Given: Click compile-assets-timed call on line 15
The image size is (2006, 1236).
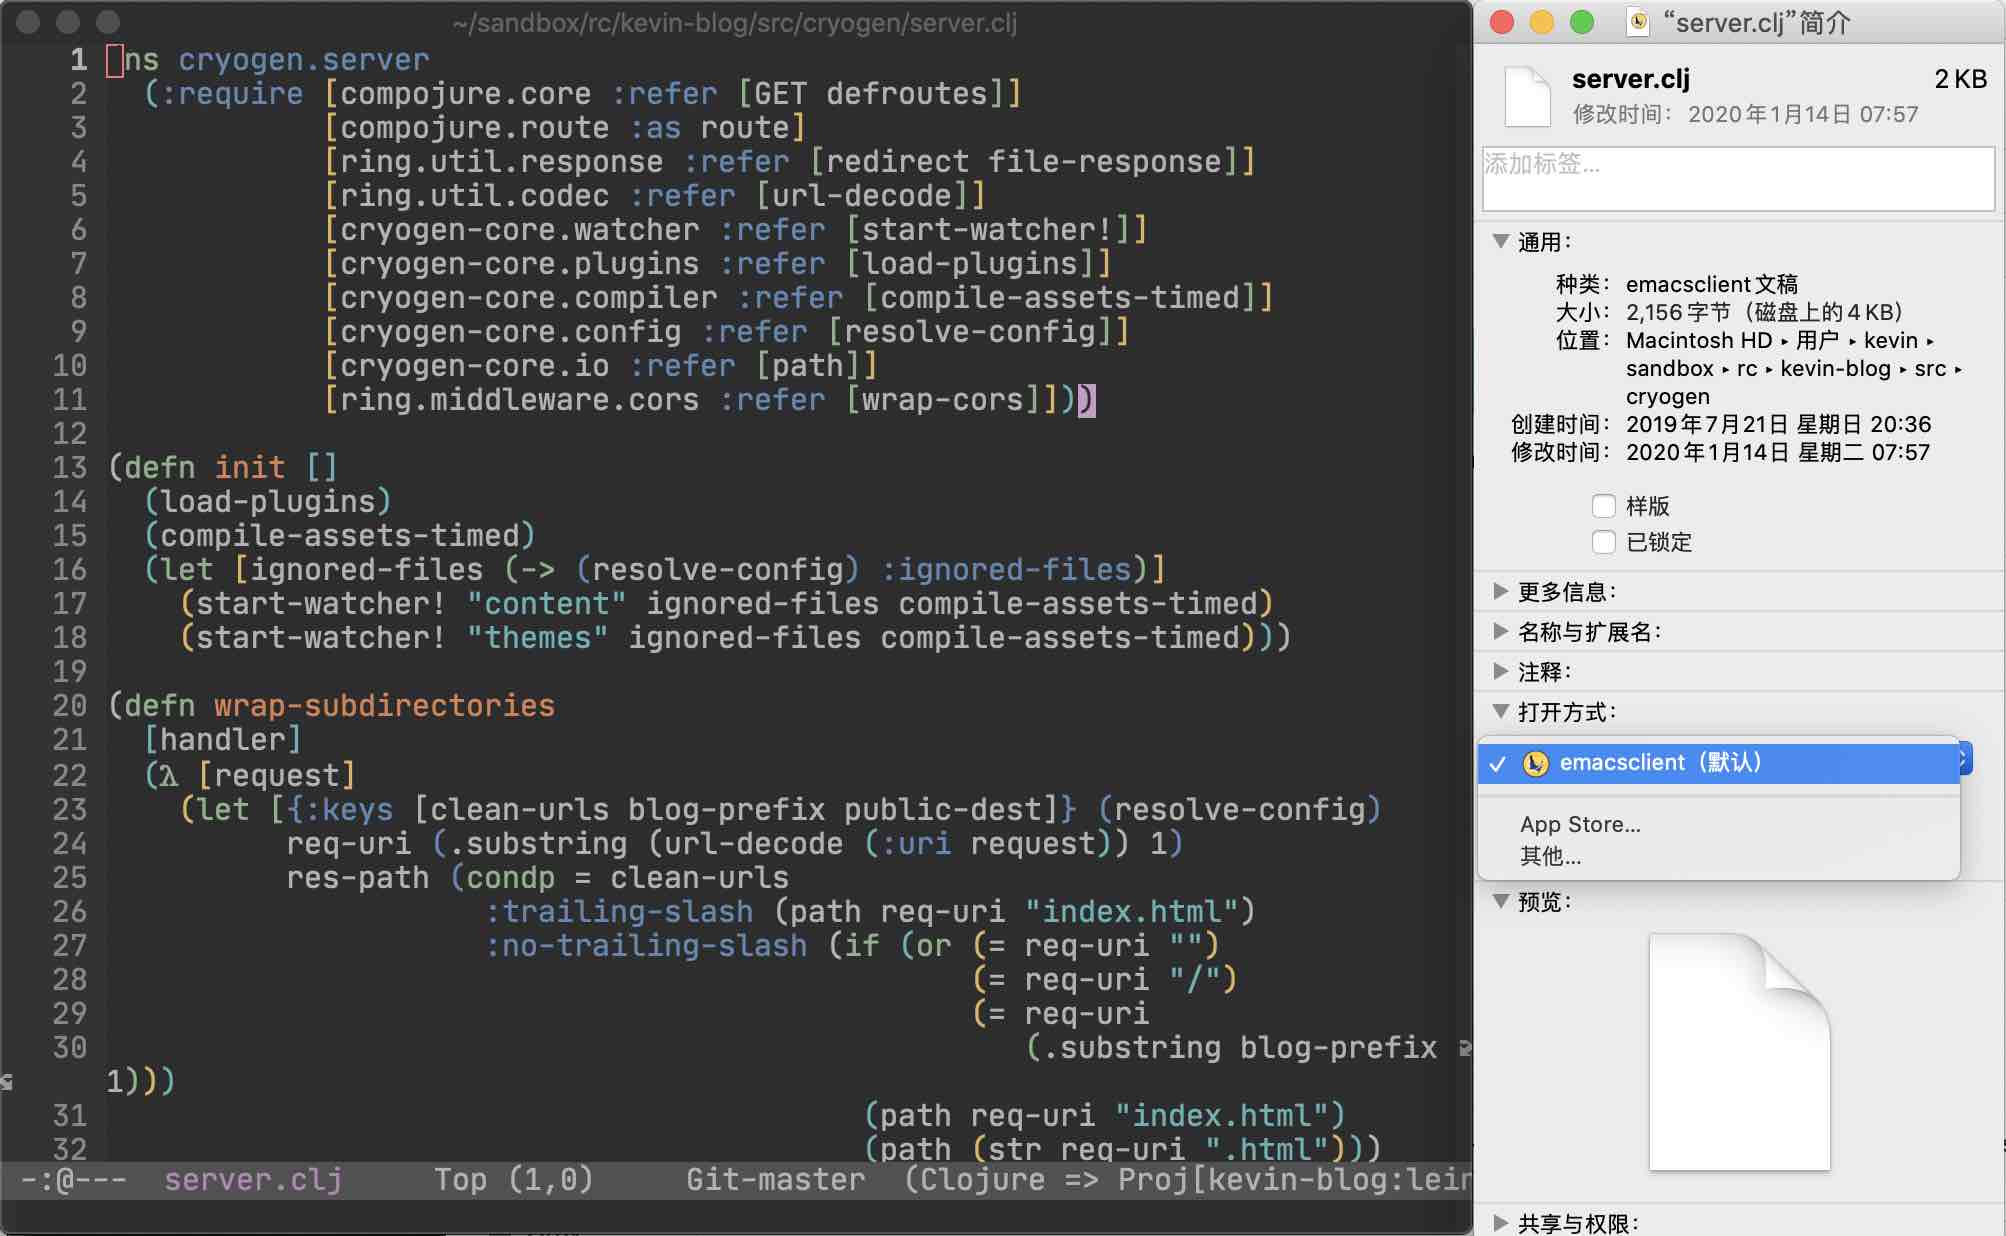Looking at the screenshot, I should [x=339, y=535].
